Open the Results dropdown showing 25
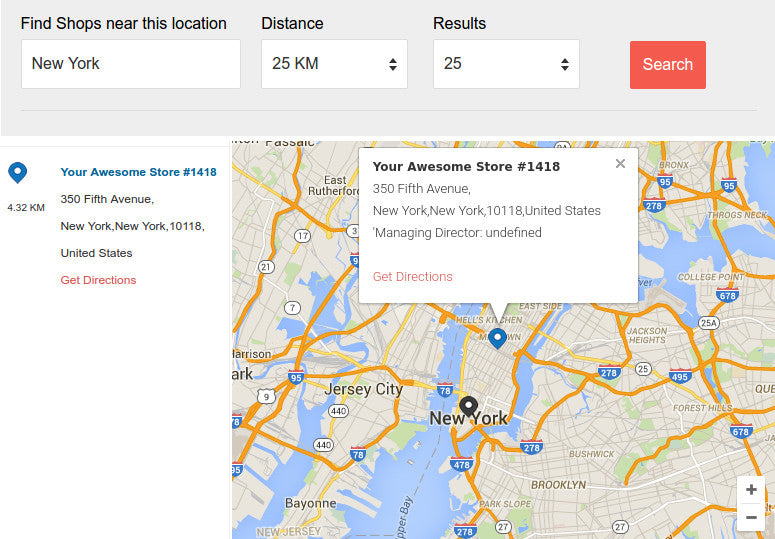Viewport: 775px width, 539px height. tap(506, 64)
